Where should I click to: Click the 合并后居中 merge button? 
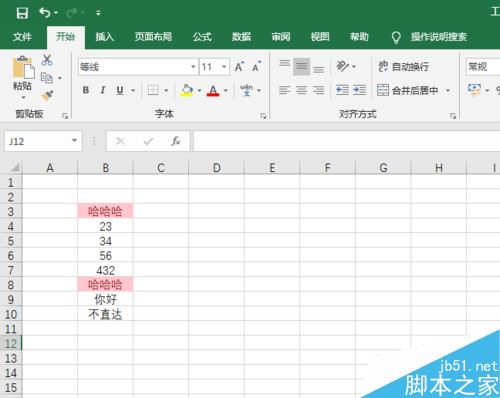tap(407, 90)
